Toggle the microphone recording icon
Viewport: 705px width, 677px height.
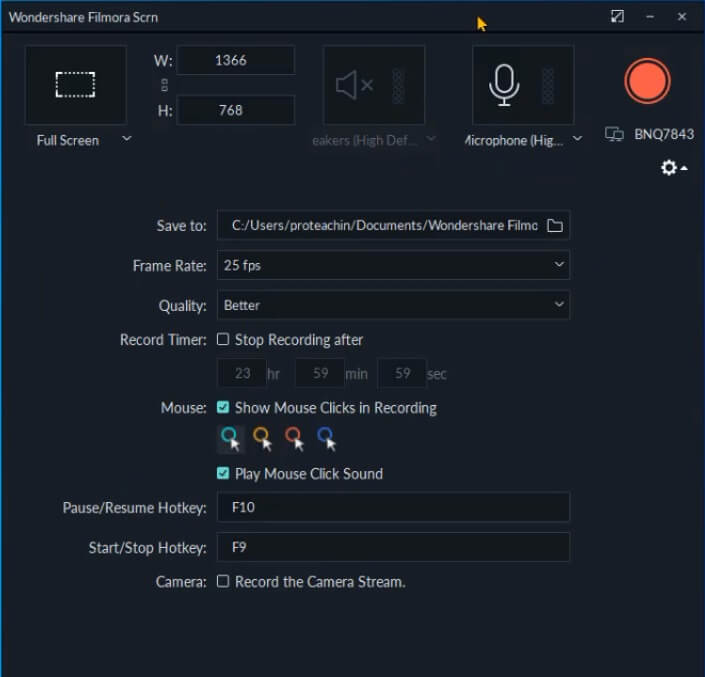504,85
